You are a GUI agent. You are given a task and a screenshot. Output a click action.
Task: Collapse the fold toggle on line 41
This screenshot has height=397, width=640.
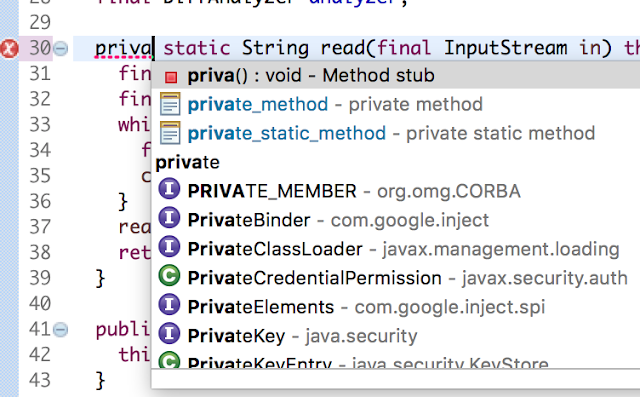(61, 329)
